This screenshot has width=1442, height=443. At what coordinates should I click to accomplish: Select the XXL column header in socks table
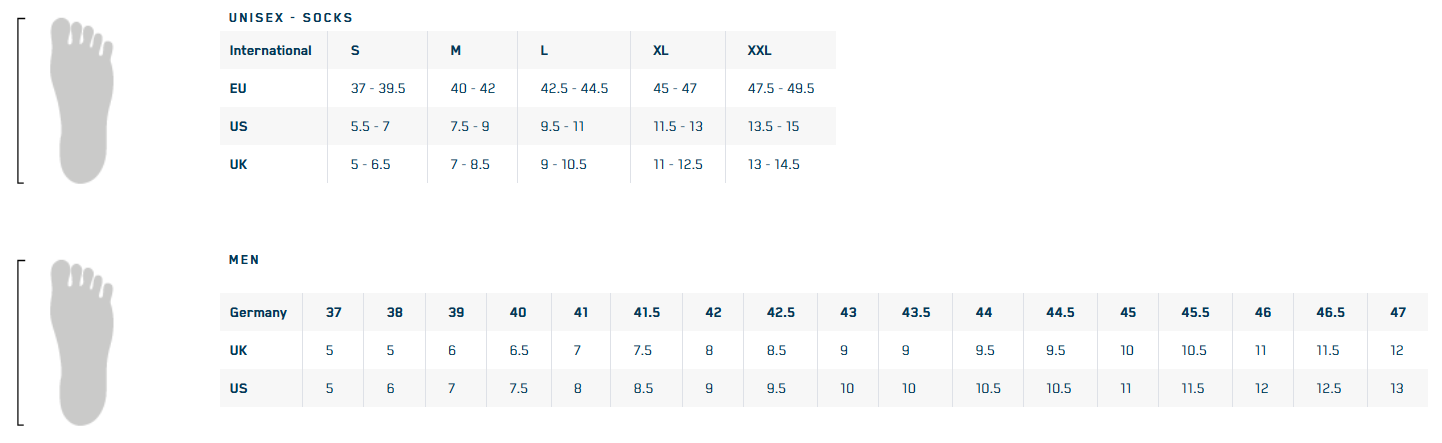pyautogui.click(x=760, y=50)
